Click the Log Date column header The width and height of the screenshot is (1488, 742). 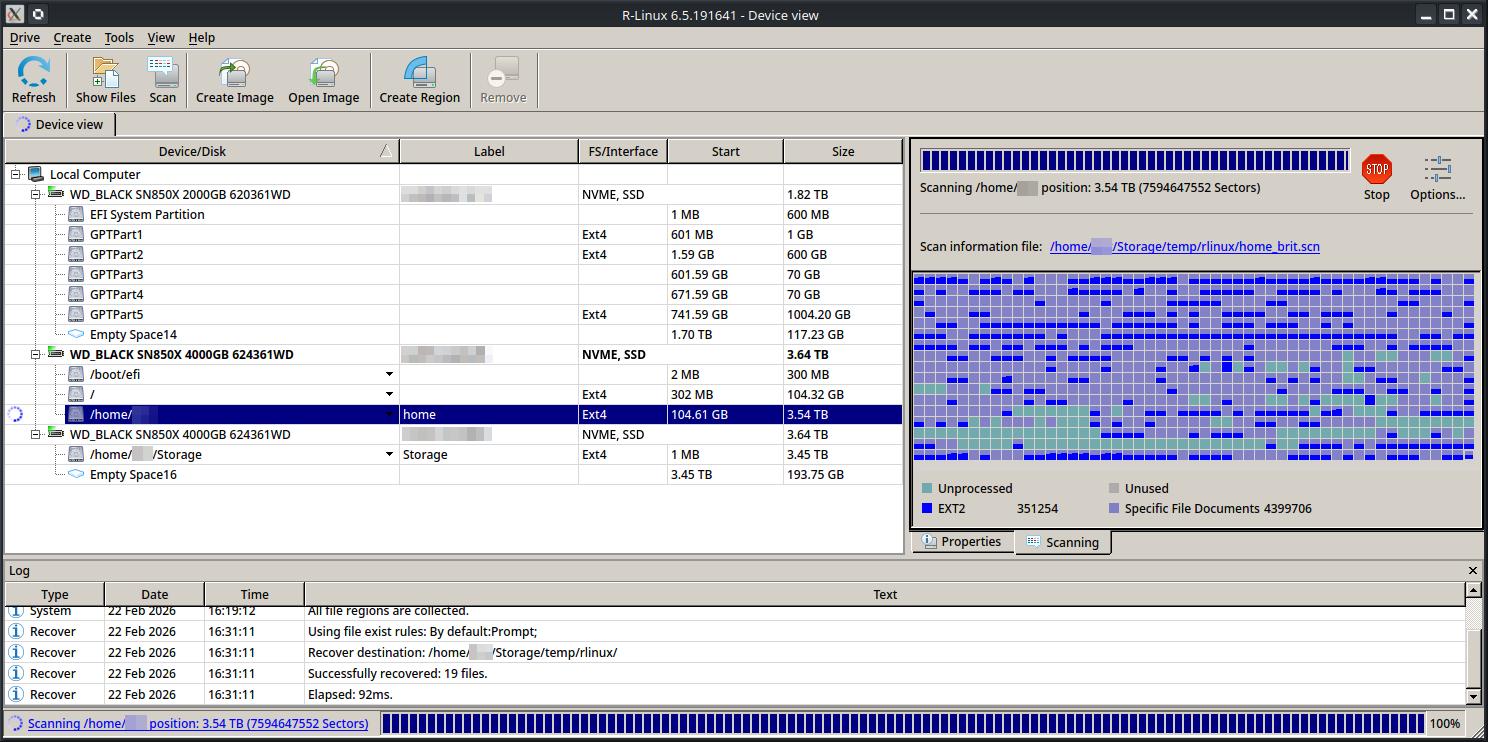click(x=155, y=594)
